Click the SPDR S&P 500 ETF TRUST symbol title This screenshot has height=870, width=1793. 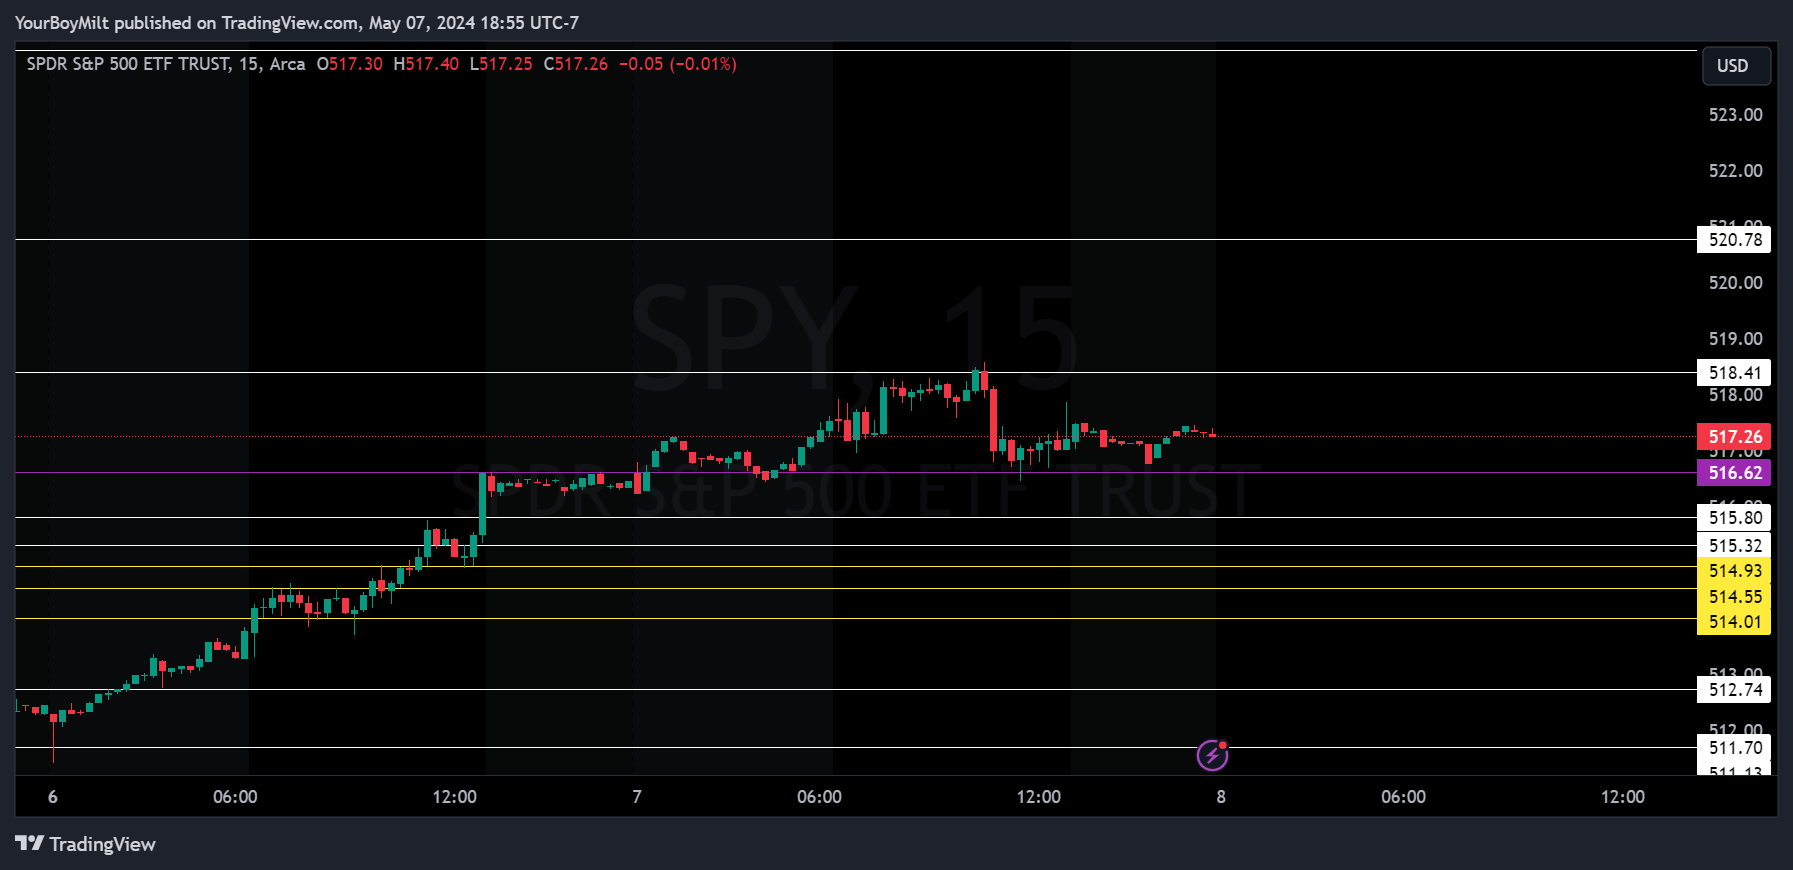pos(128,64)
